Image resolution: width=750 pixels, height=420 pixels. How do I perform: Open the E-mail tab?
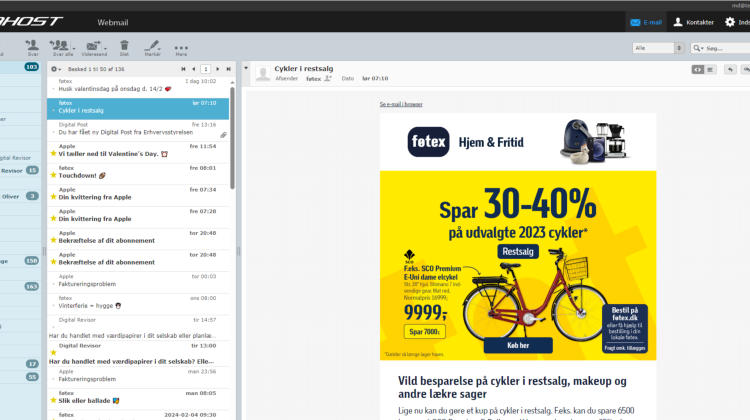click(x=646, y=22)
